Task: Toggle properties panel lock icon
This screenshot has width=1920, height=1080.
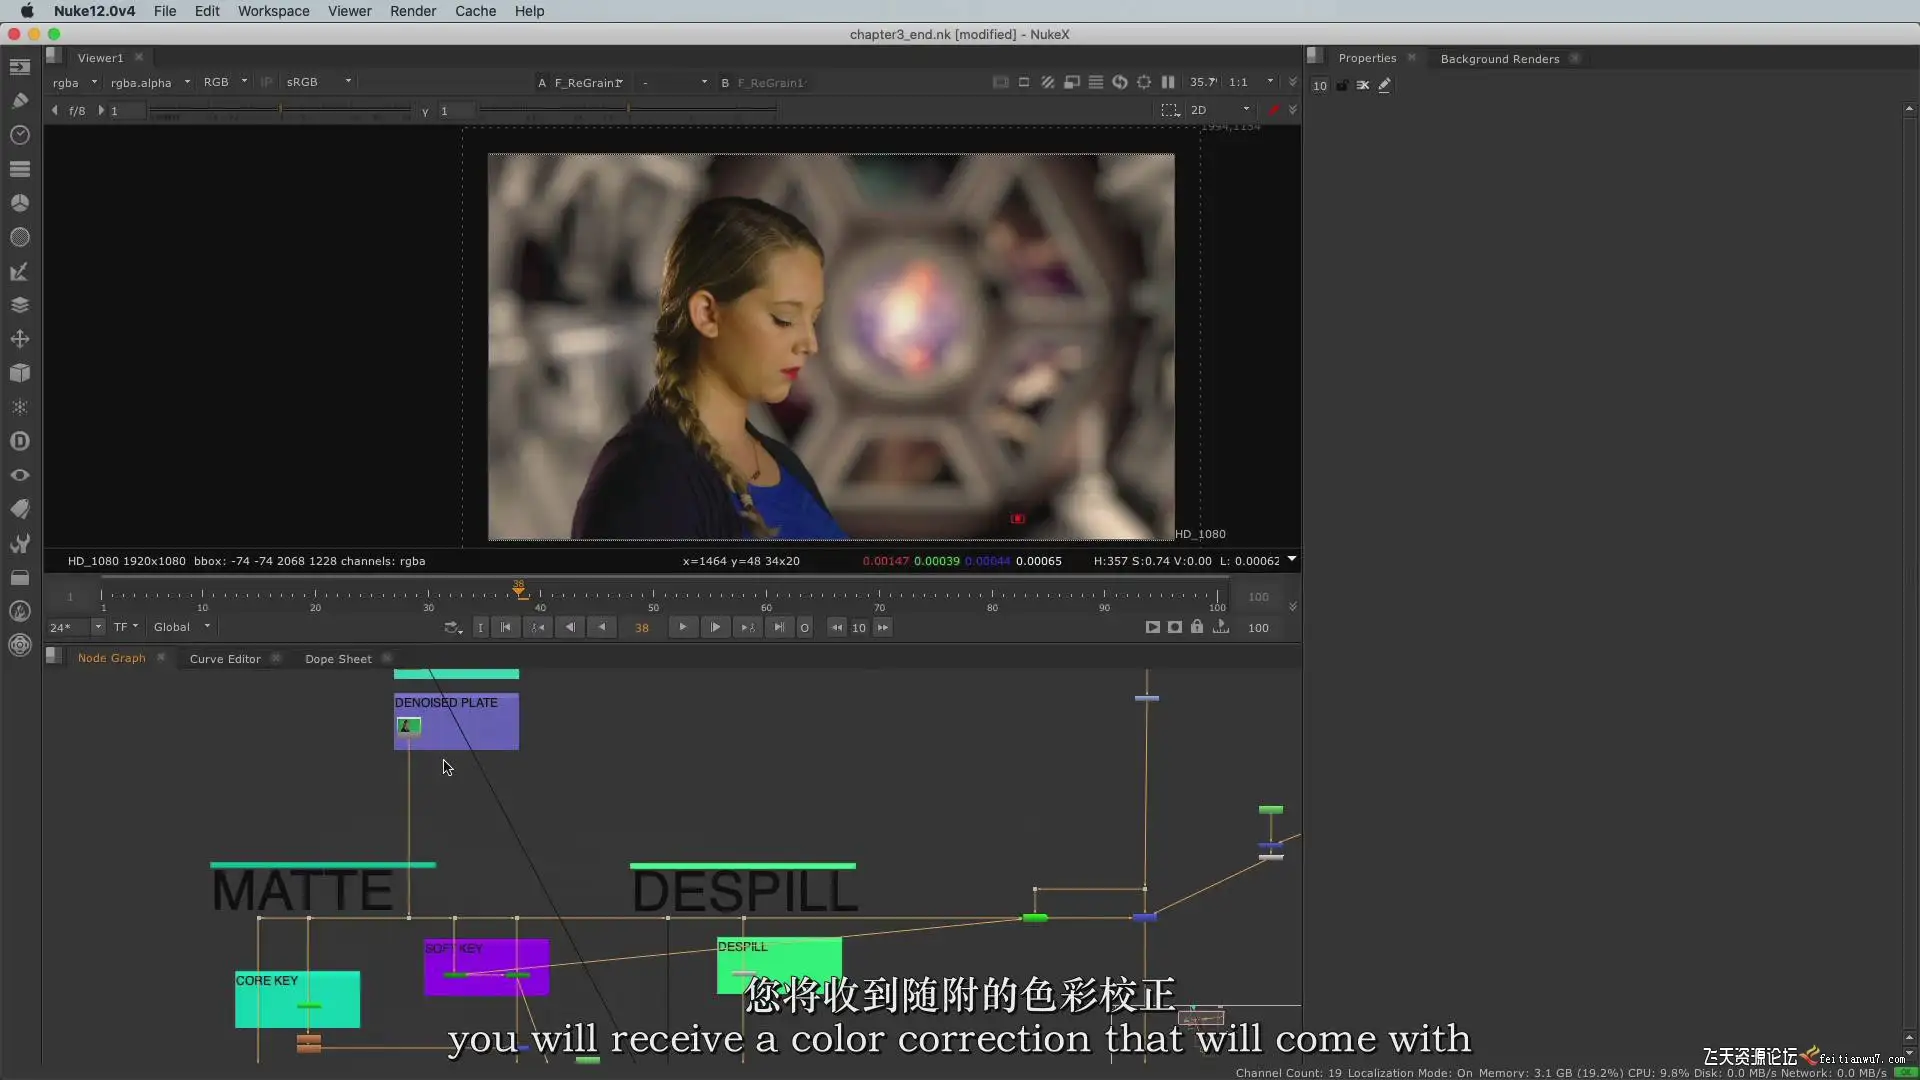Action: point(1342,86)
